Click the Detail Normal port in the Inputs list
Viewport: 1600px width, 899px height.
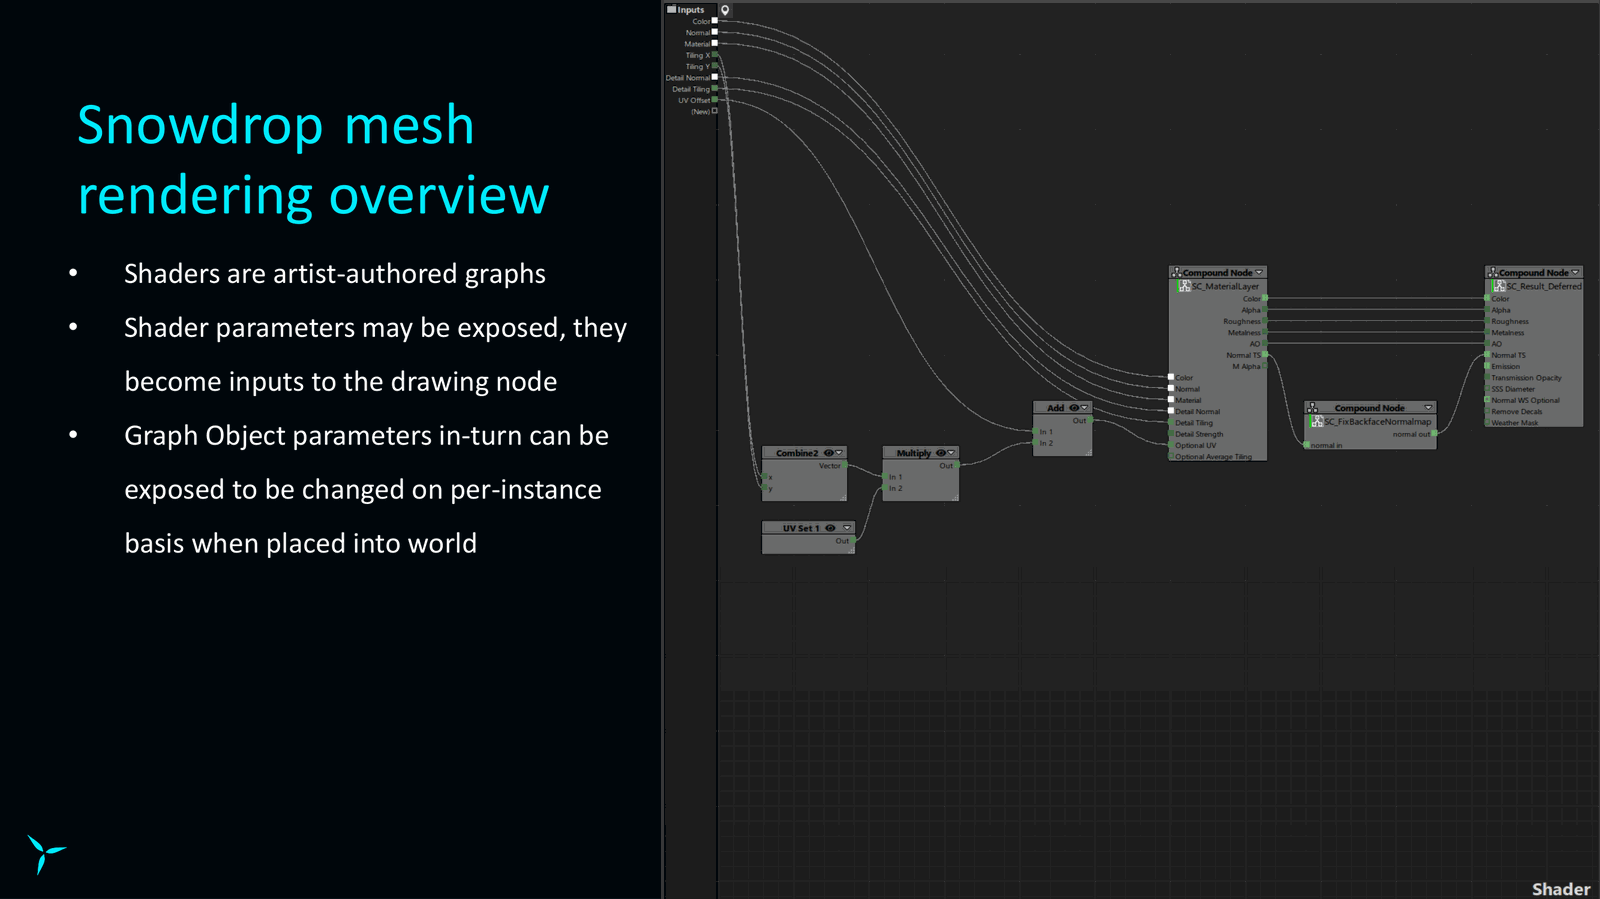(714, 77)
